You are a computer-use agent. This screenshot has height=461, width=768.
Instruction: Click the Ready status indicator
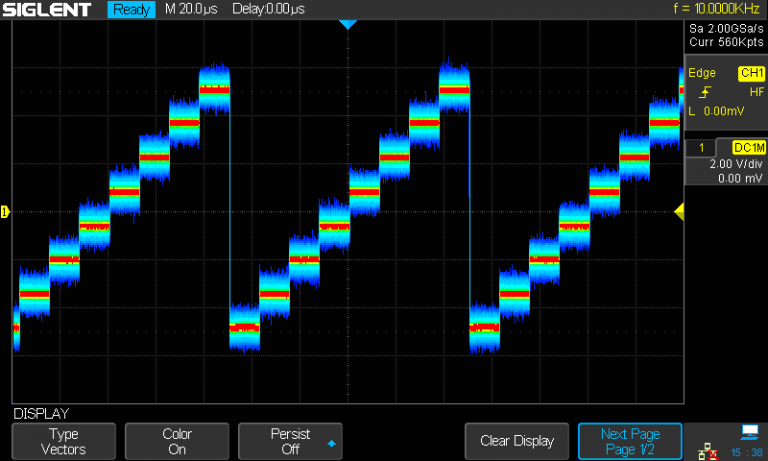pos(132,10)
